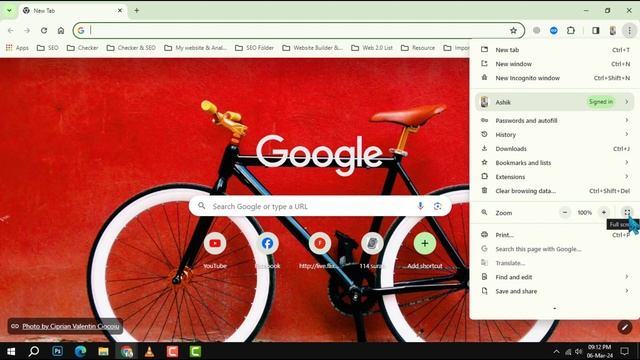This screenshot has height=360, width=640.
Task: Click the blue extension icon in toolbar
Action: click(553, 31)
